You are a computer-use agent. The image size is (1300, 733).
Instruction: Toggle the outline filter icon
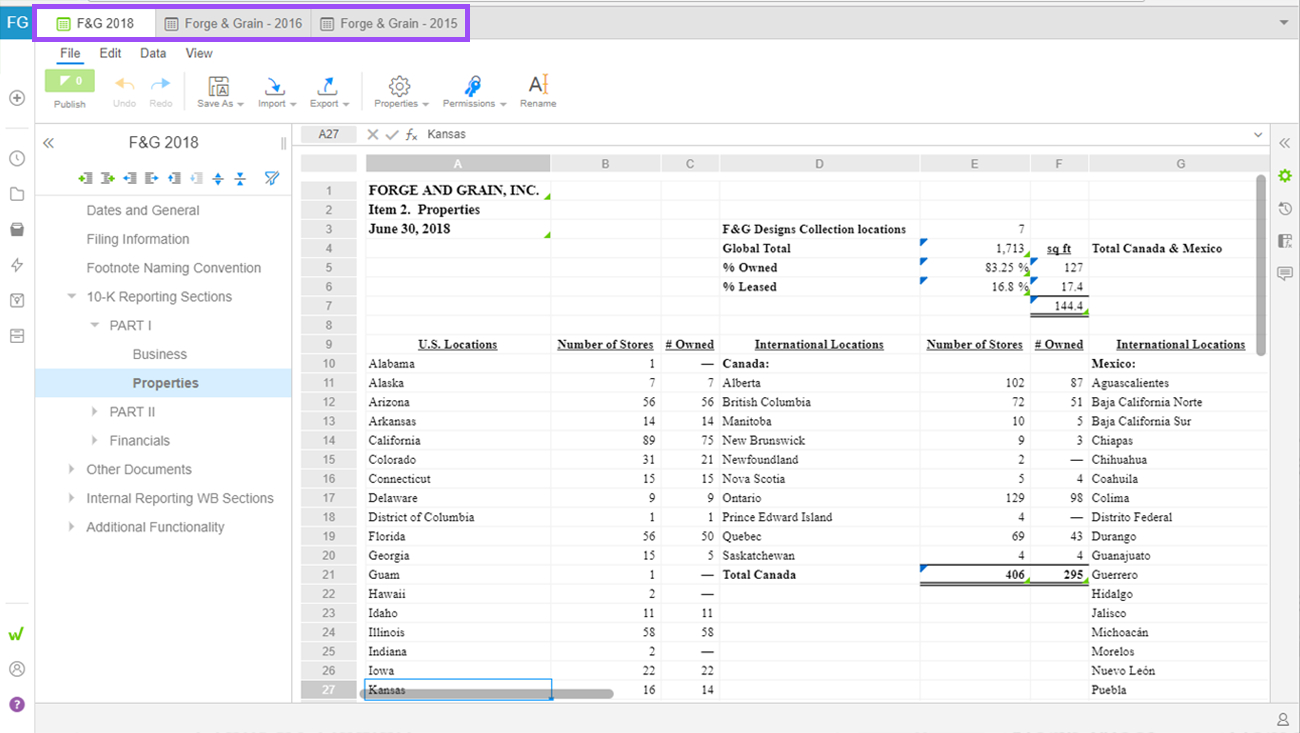271,178
